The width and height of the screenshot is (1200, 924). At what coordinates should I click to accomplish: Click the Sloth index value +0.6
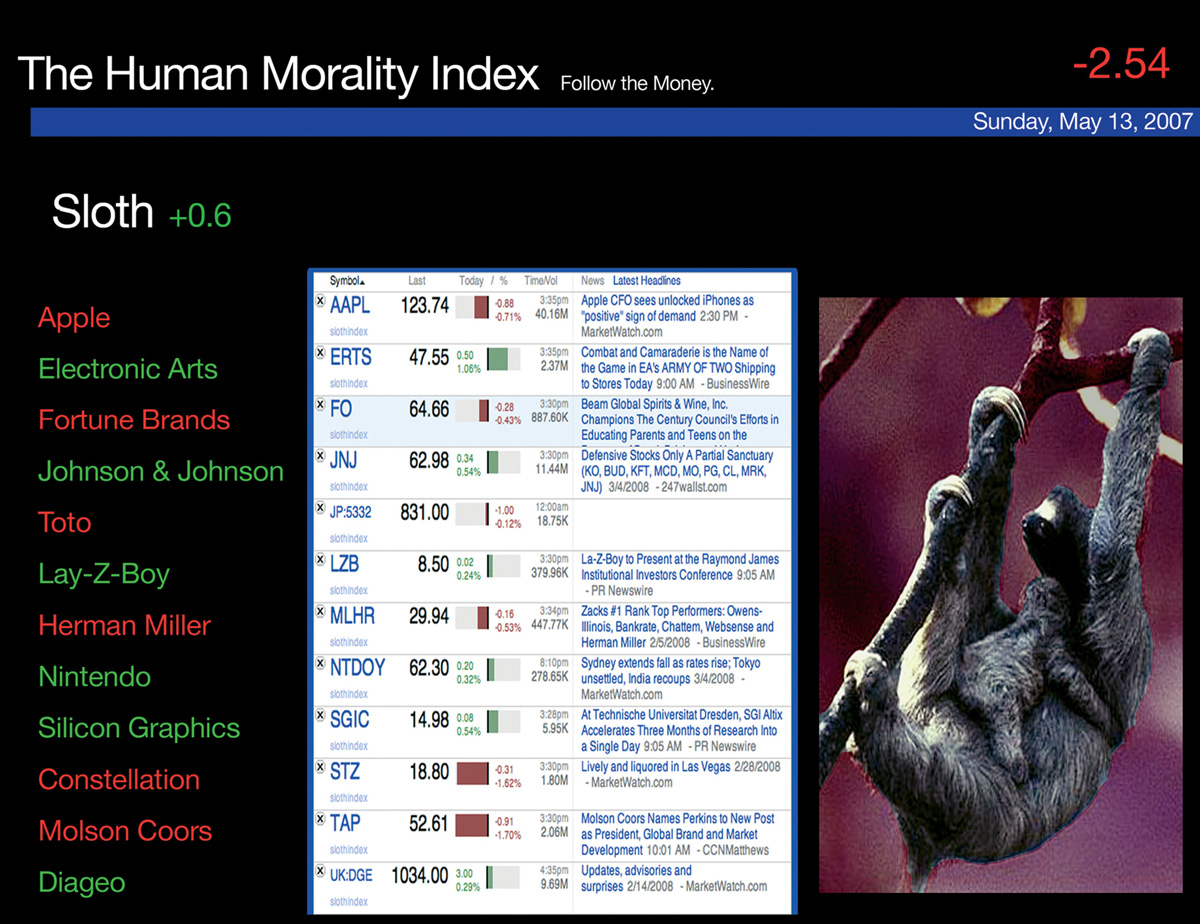pyautogui.click(x=200, y=215)
